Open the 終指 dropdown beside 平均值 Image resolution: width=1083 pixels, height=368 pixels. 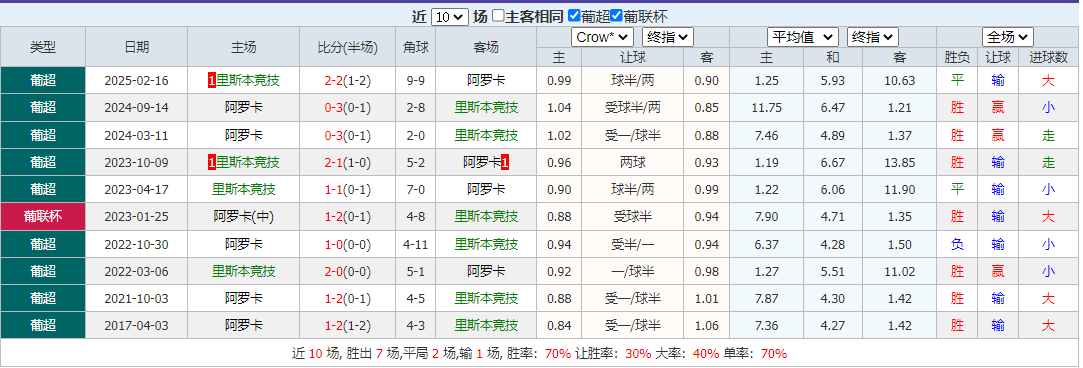coord(872,37)
